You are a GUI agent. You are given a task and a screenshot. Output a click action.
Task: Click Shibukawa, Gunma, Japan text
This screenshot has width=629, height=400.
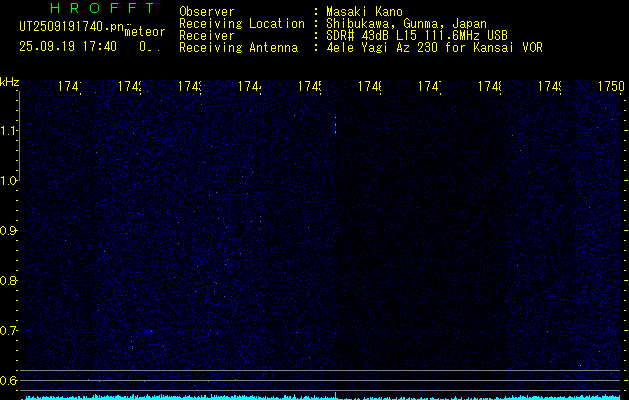pos(406,24)
